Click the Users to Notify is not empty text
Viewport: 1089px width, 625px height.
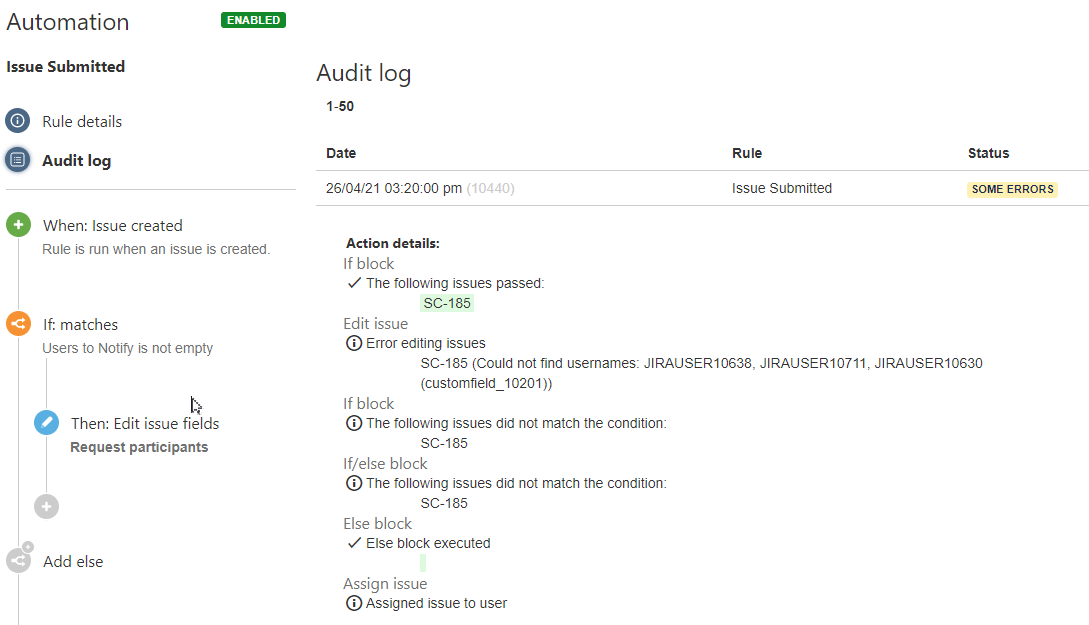[128, 348]
